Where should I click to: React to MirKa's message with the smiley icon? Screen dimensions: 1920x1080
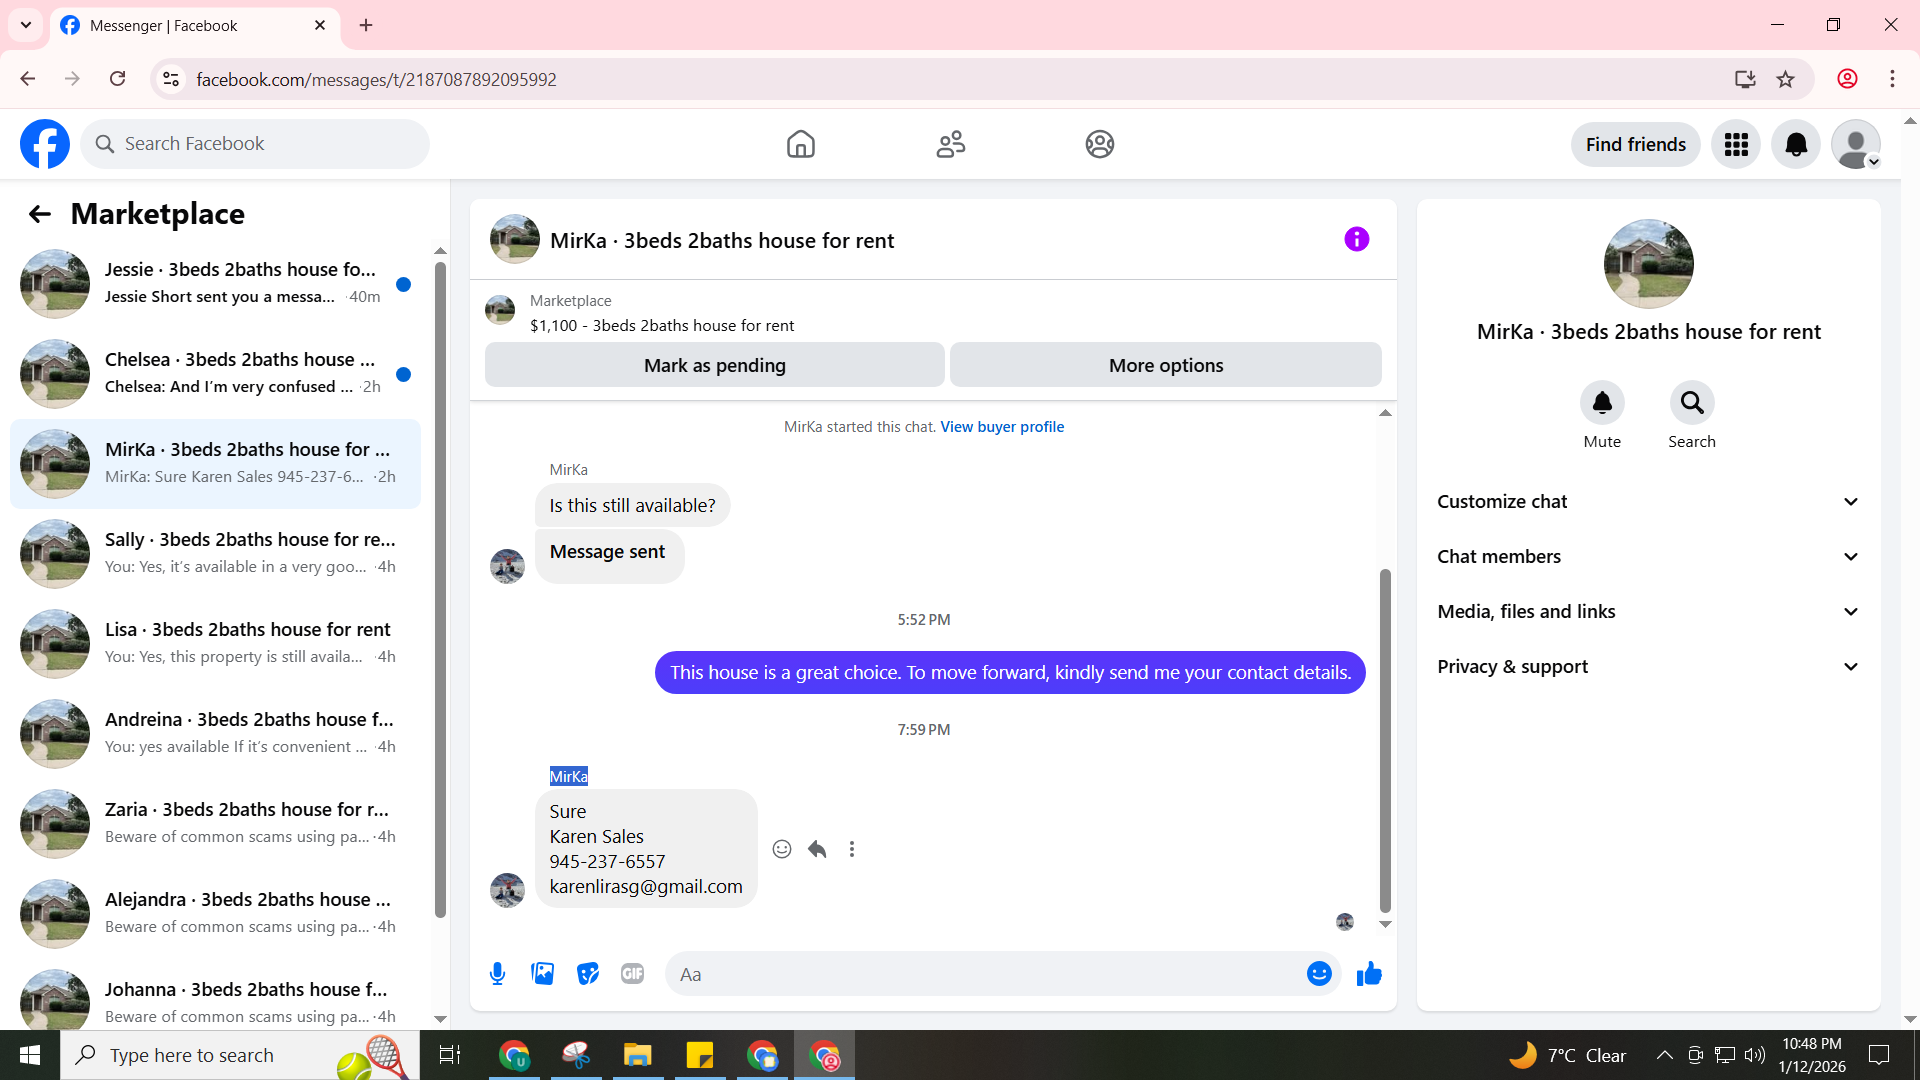pyautogui.click(x=782, y=849)
